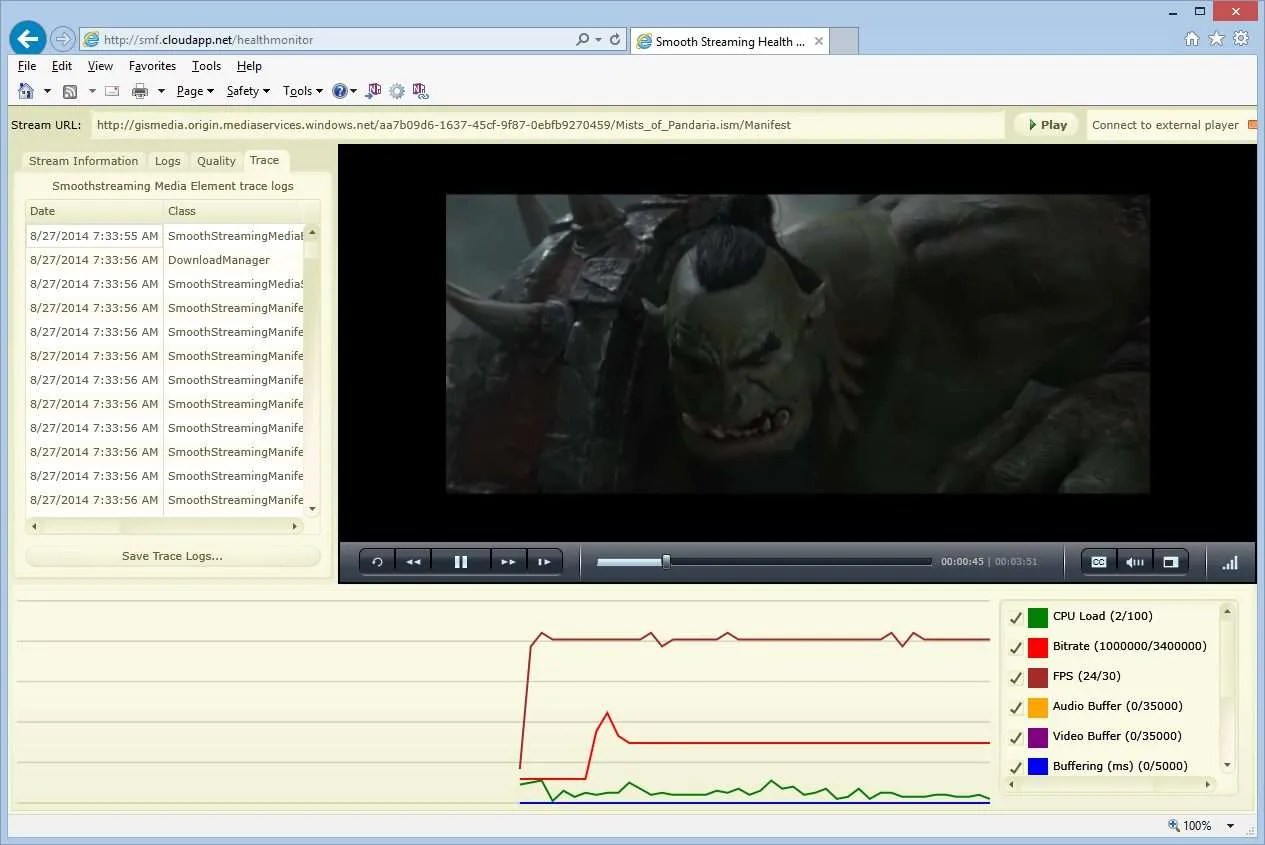Viewport: 1265px width, 845px height.
Task: Switch to the Logs tab
Action: (x=168, y=161)
